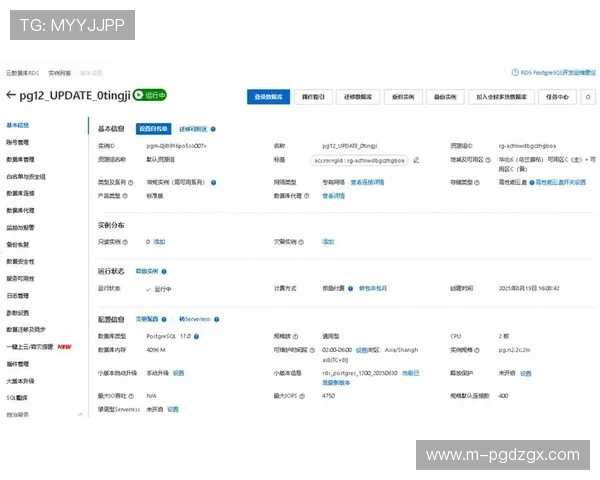Screen dimensions: 600x480
Task: Click the 设置白名单 button
Action: point(152,129)
